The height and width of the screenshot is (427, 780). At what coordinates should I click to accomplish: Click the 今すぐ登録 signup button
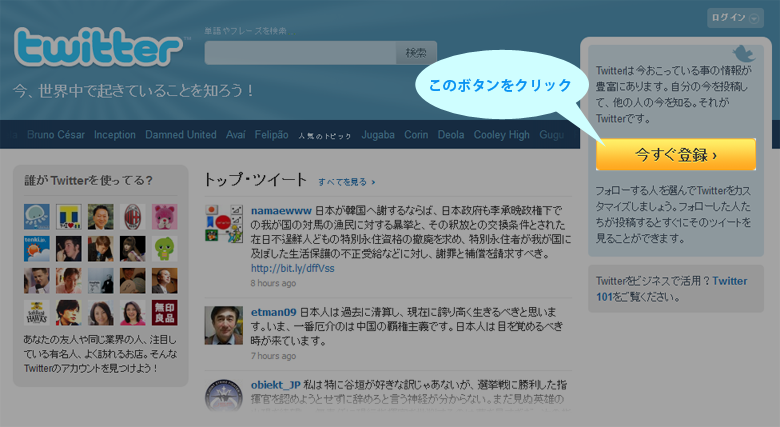676,155
